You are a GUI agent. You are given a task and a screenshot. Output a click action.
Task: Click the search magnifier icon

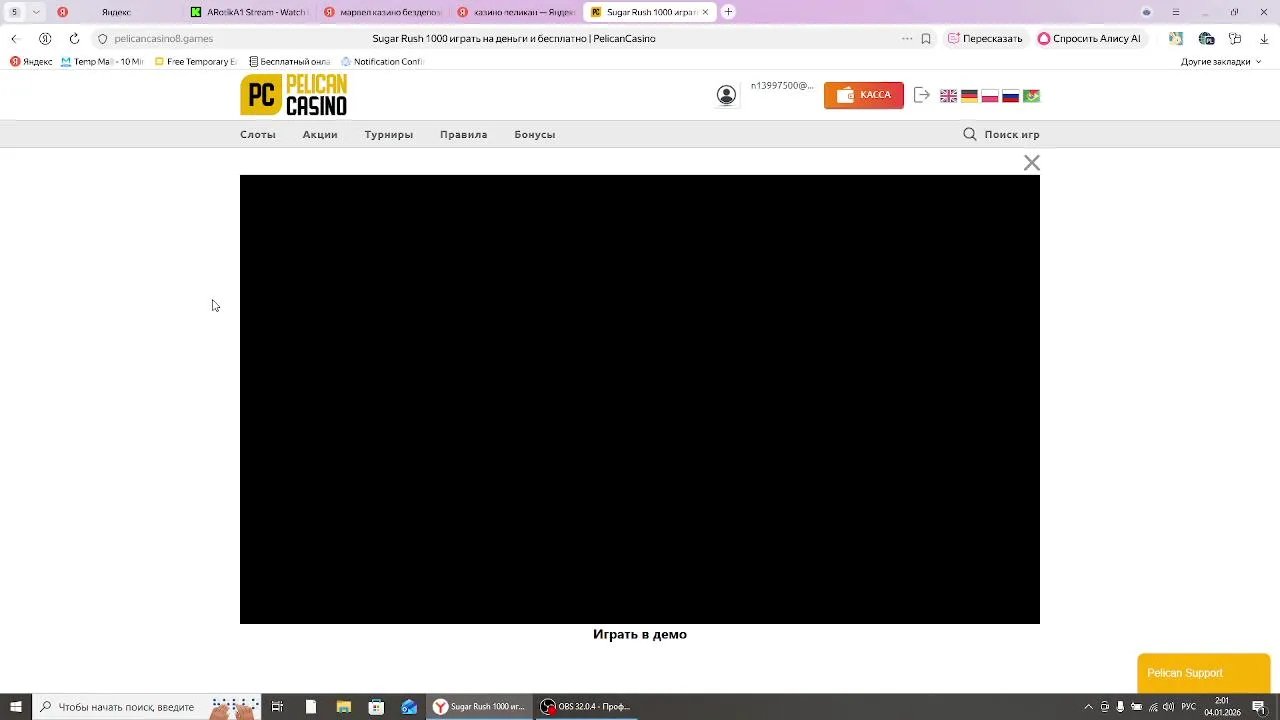pyautogui.click(x=970, y=134)
